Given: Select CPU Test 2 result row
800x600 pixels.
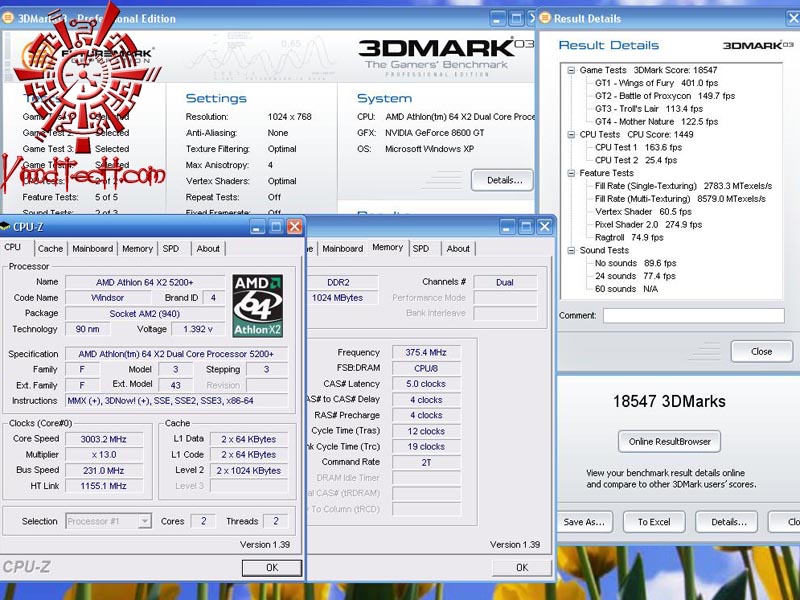Looking at the screenshot, I should (x=636, y=160).
